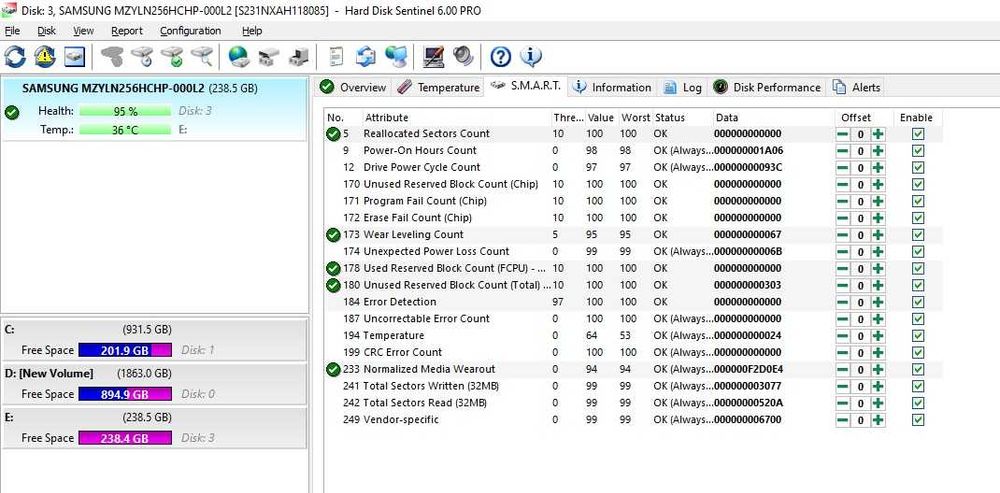Click the blue info bubble toolbar icon
The width and height of the screenshot is (1000, 493).
tap(531, 57)
